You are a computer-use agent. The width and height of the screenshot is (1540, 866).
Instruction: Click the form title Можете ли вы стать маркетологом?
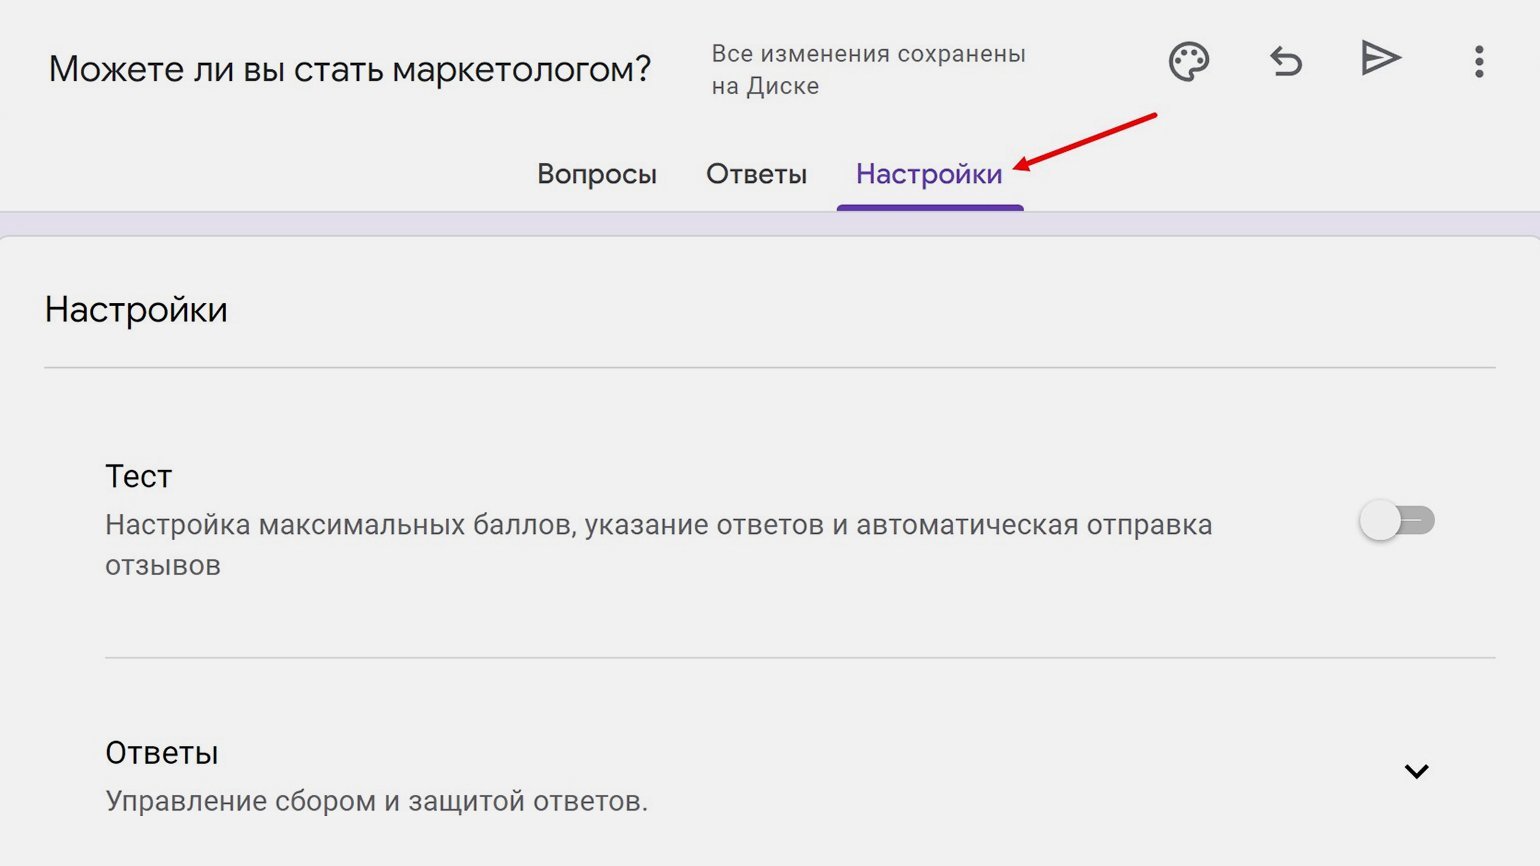350,69
